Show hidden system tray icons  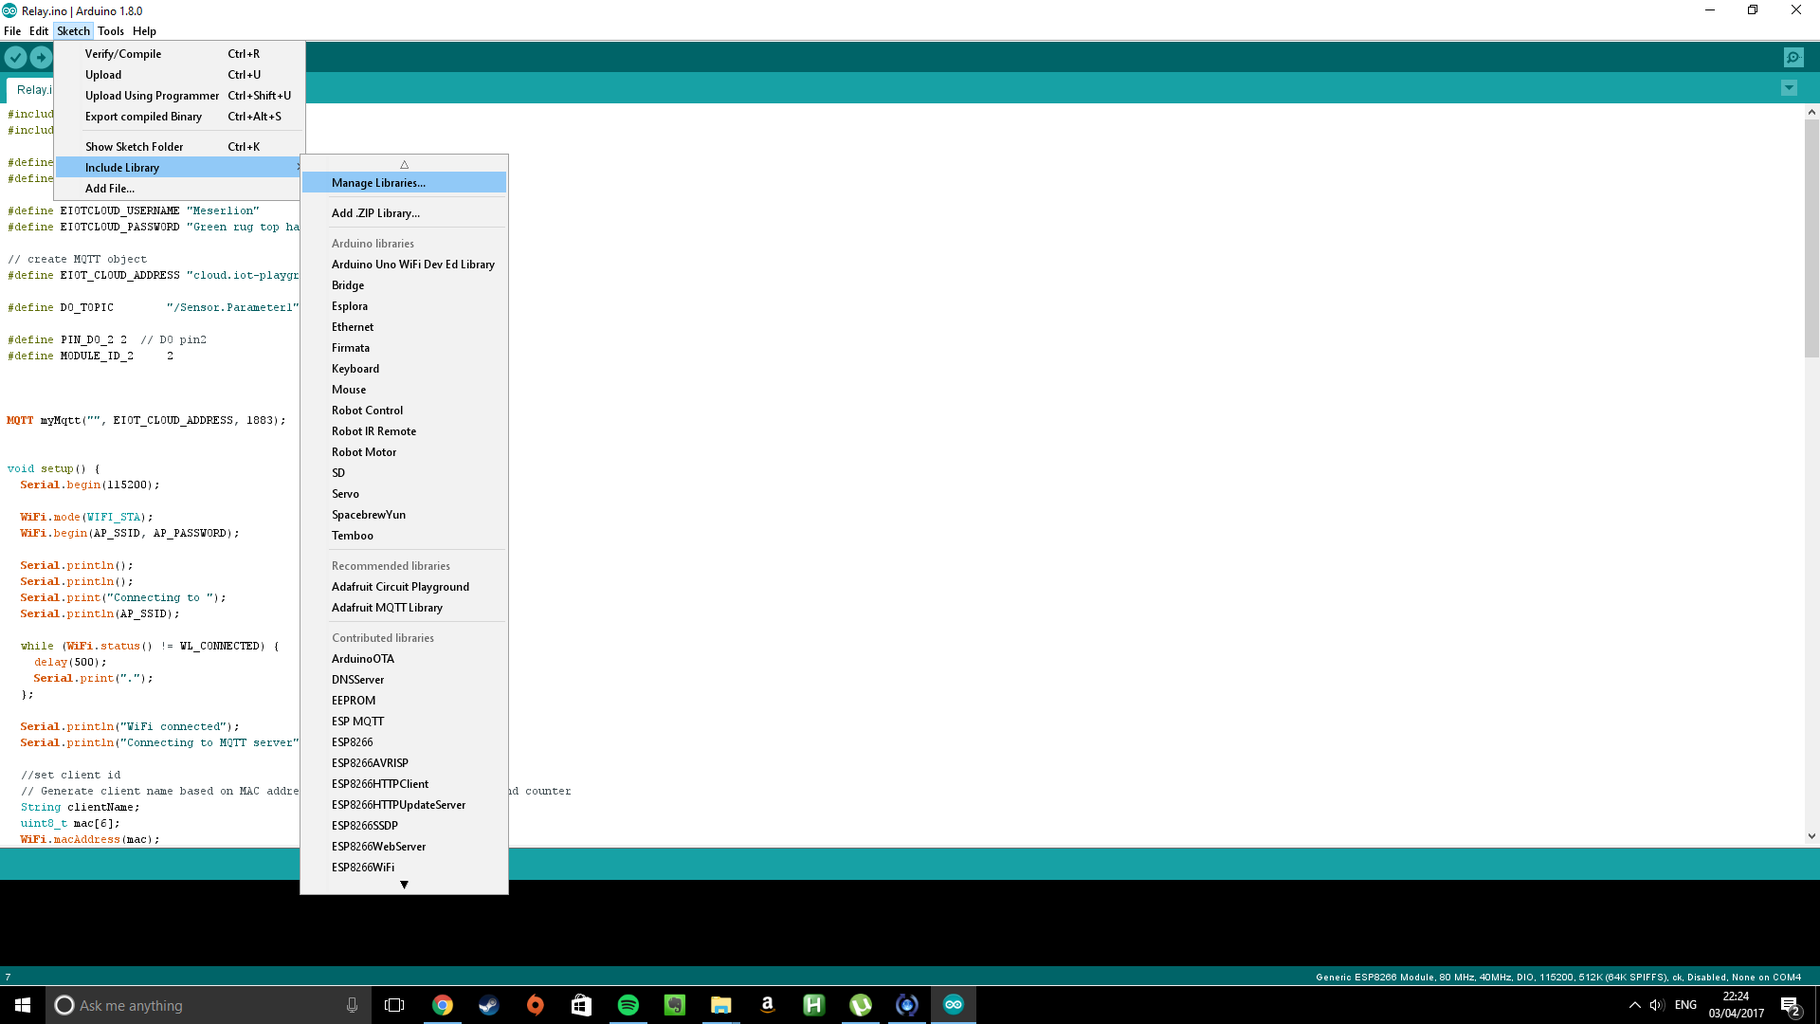(1635, 1005)
